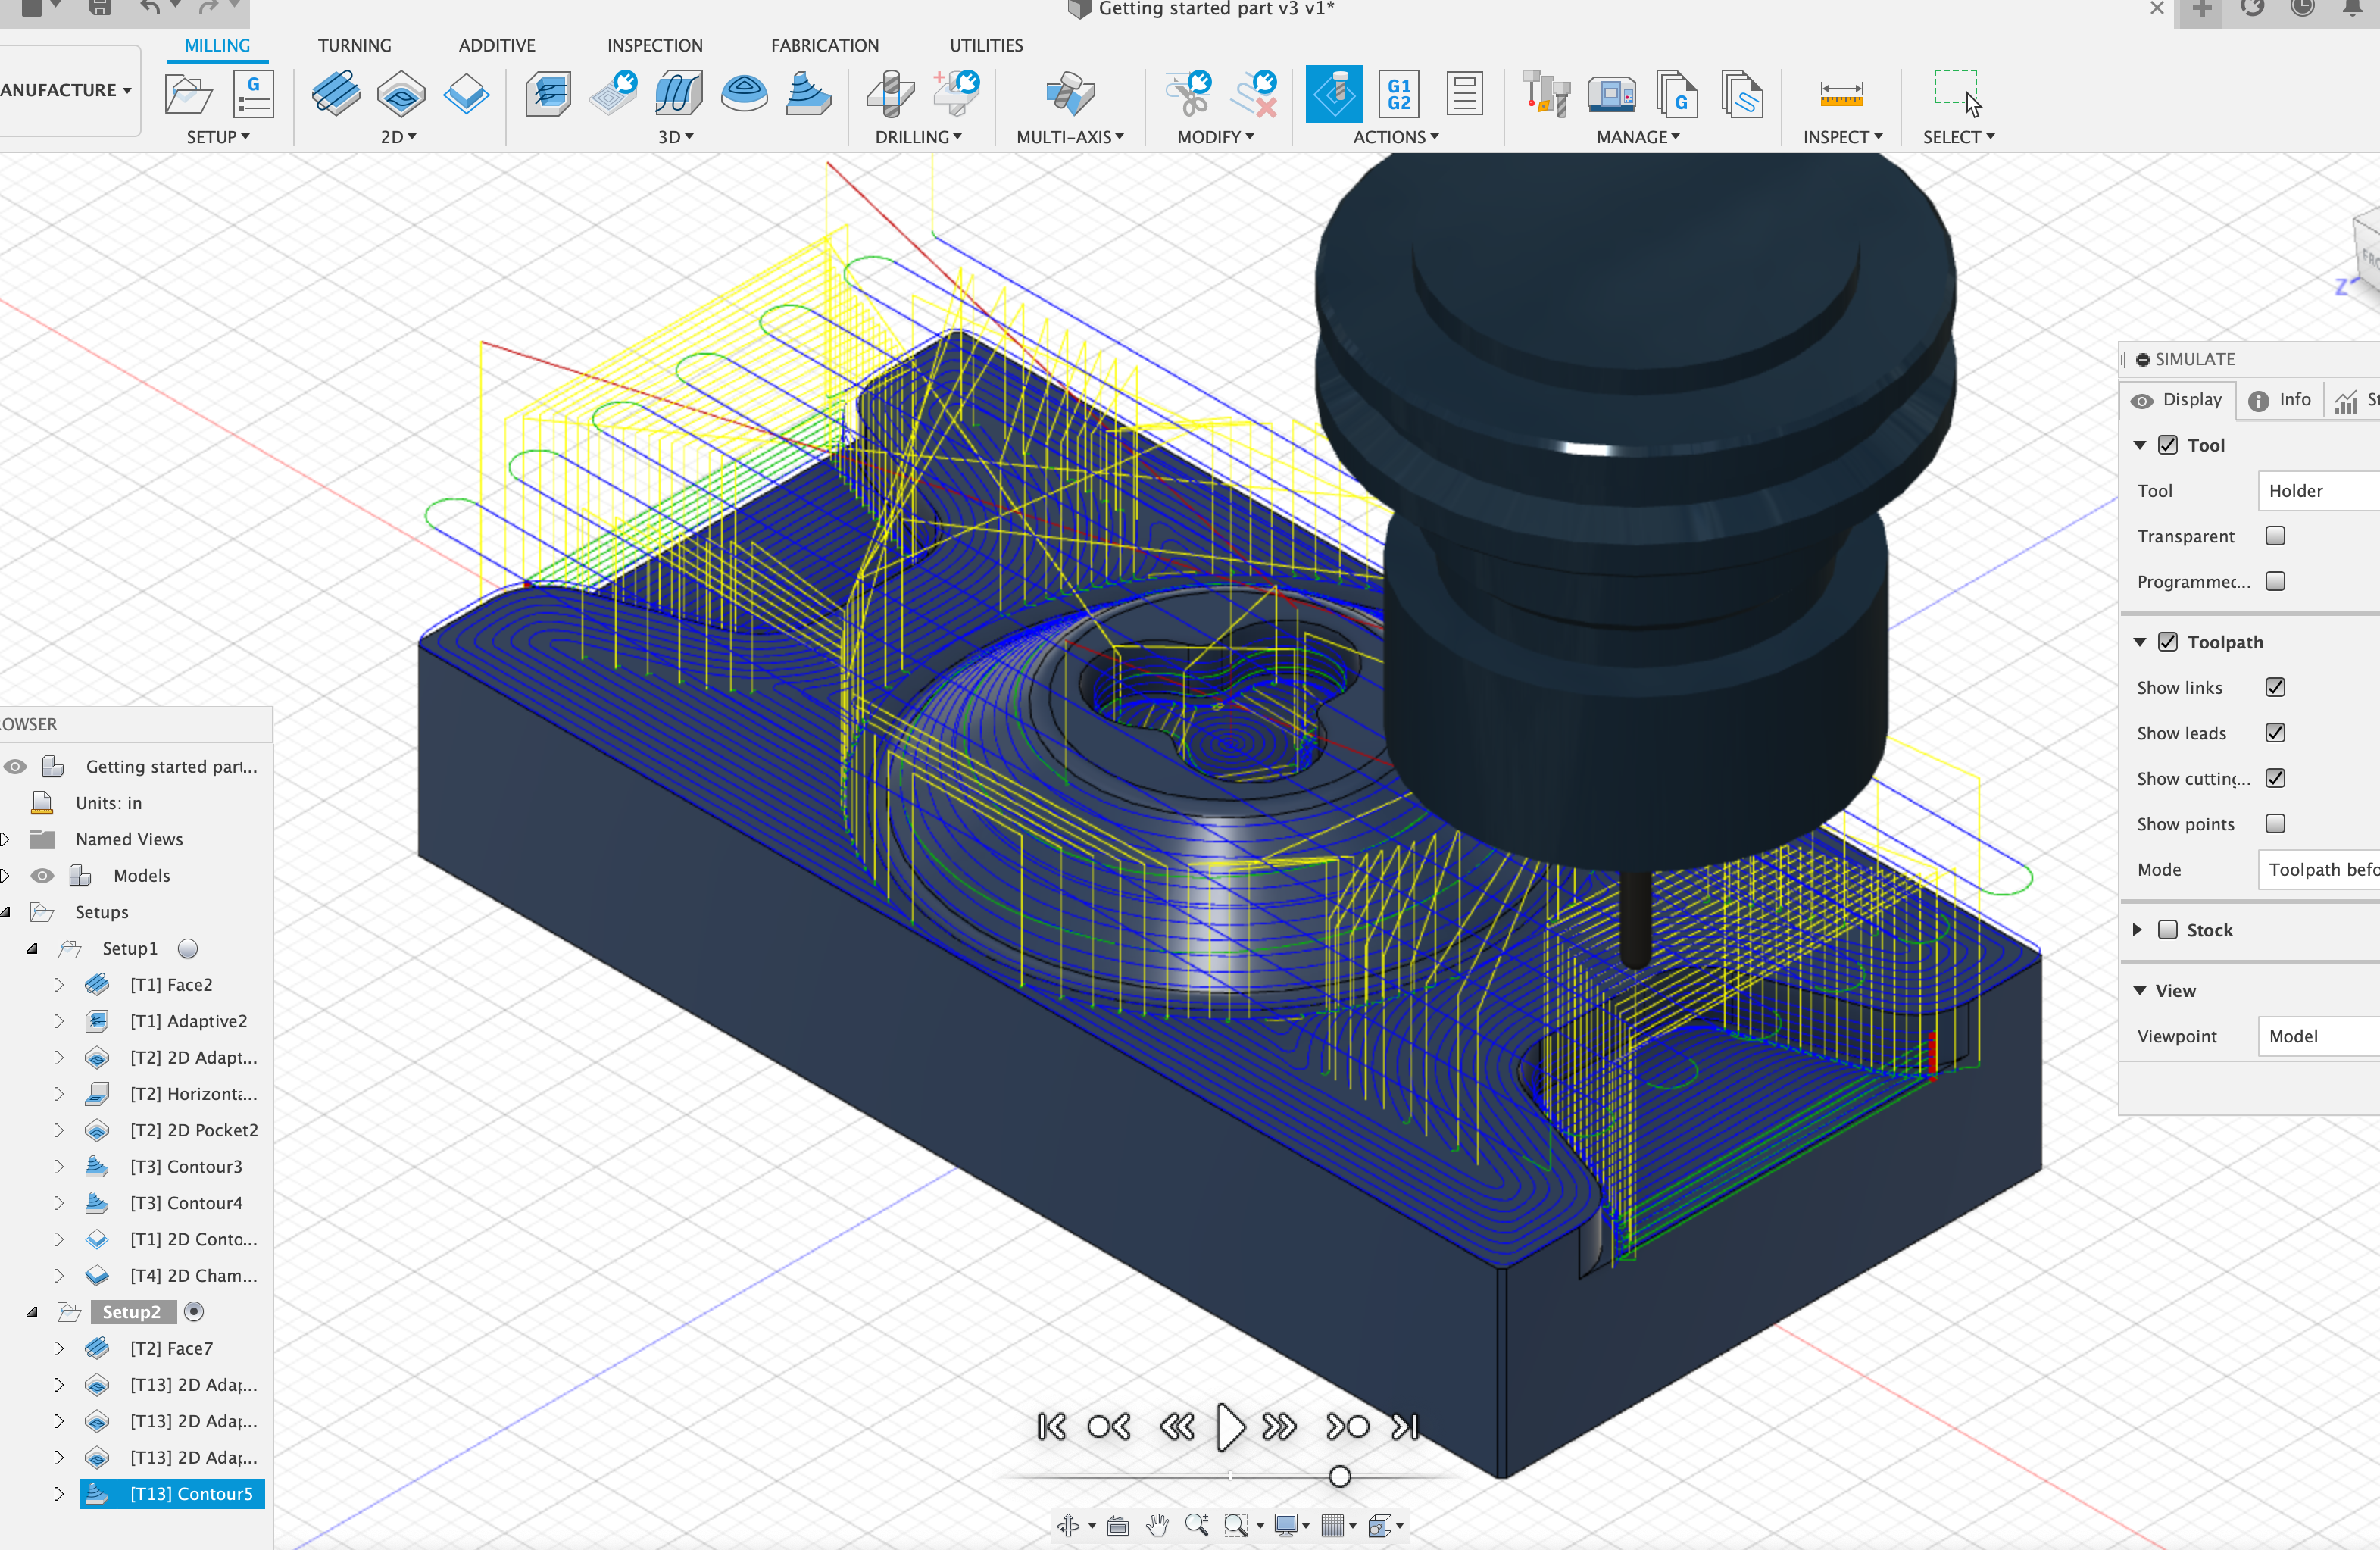
Task: Toggle Show links checkbox in Toolpath
Action: point(2276,687)
